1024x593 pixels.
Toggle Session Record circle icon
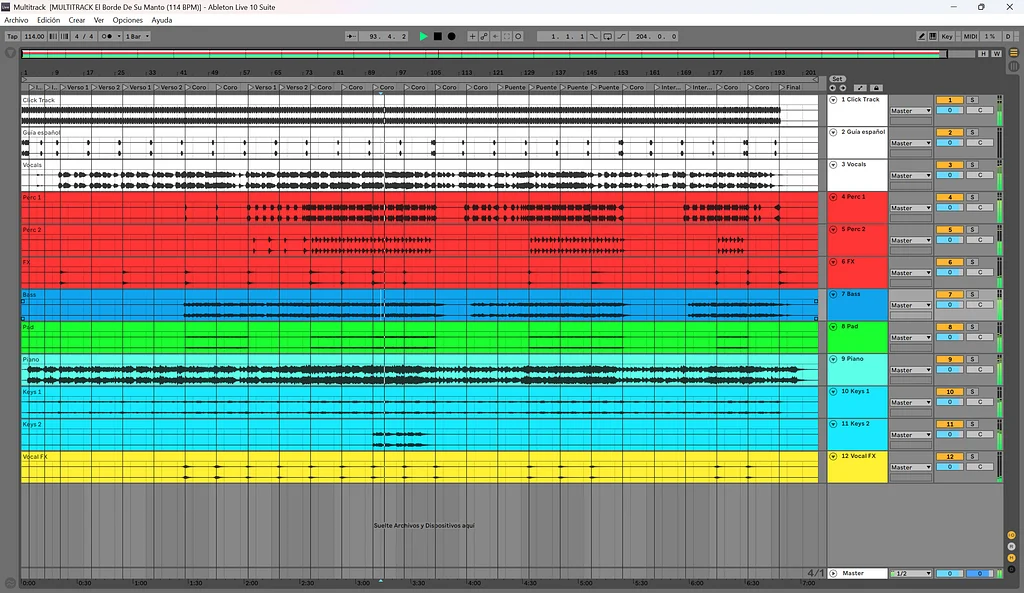point(519,37)
